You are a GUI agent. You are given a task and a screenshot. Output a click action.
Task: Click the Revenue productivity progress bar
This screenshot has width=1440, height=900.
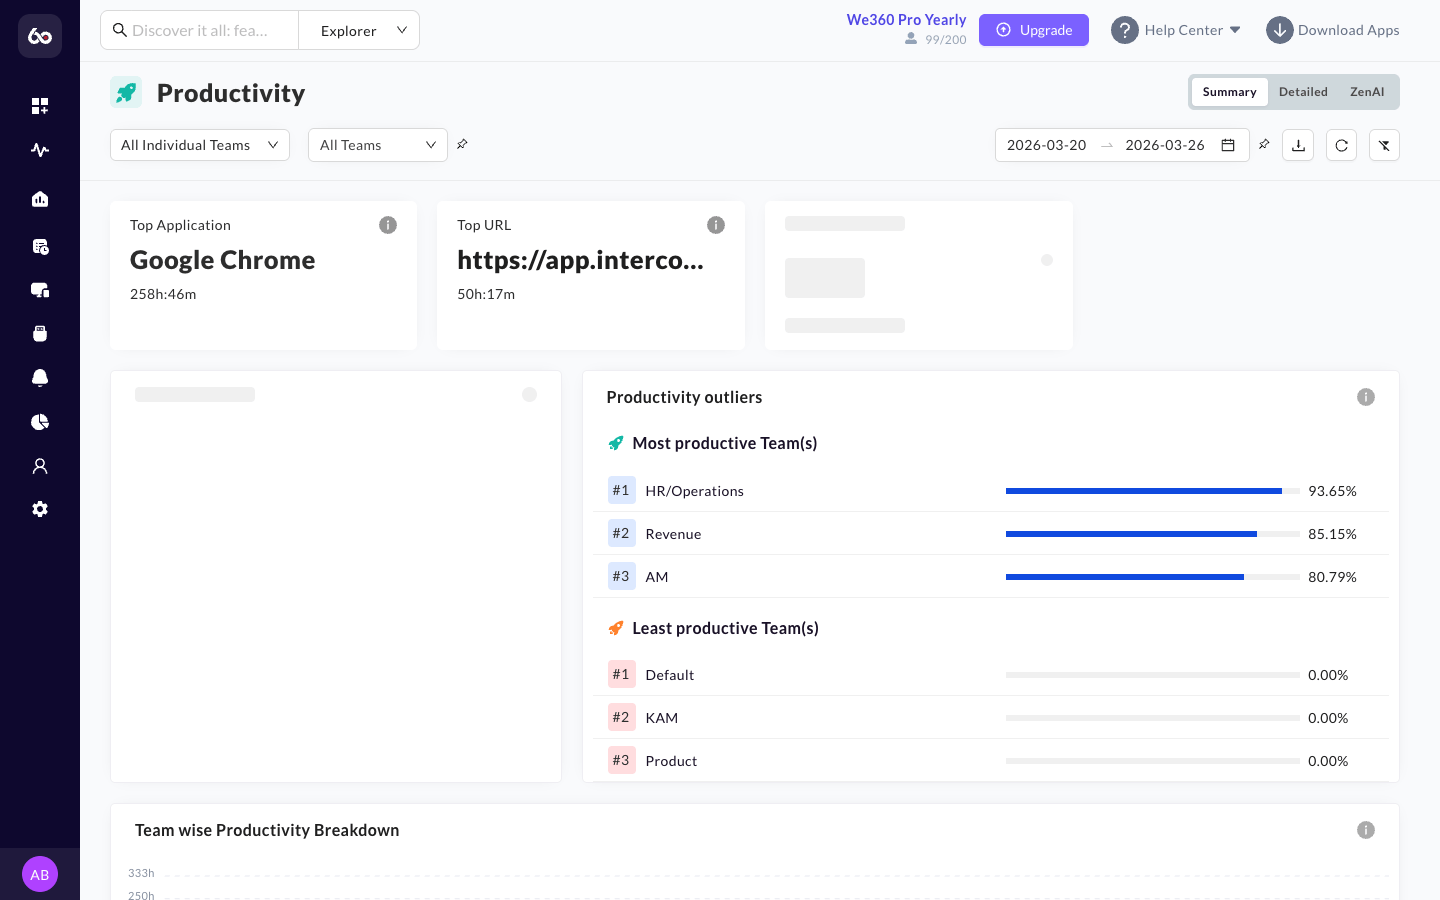(x=1153, y=534)
